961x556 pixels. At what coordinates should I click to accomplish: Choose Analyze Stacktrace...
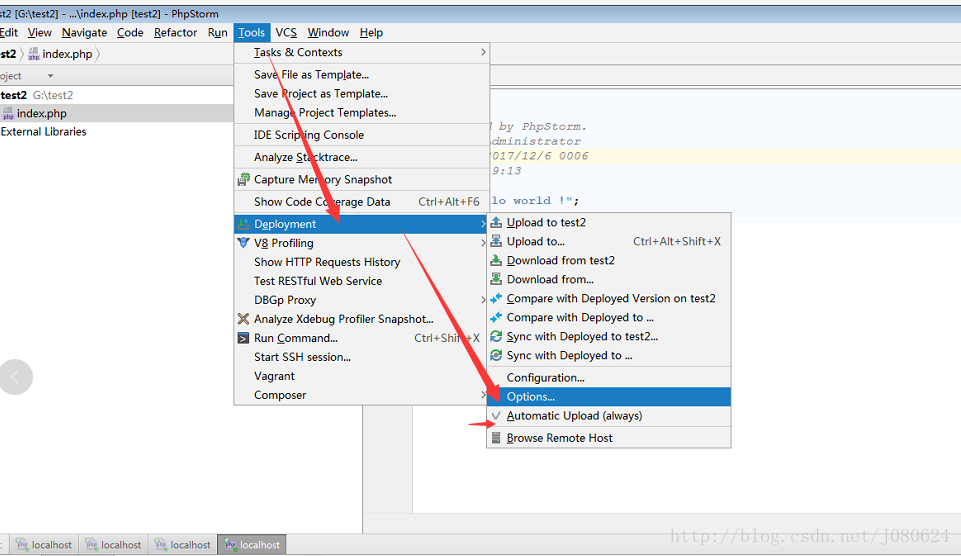point(362,157)
